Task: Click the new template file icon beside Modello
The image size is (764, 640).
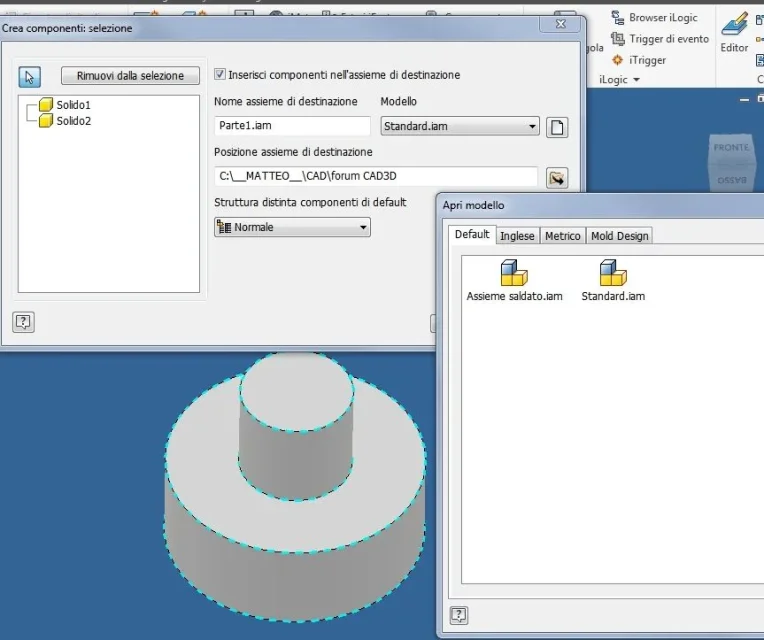Action: click(557, 128)
